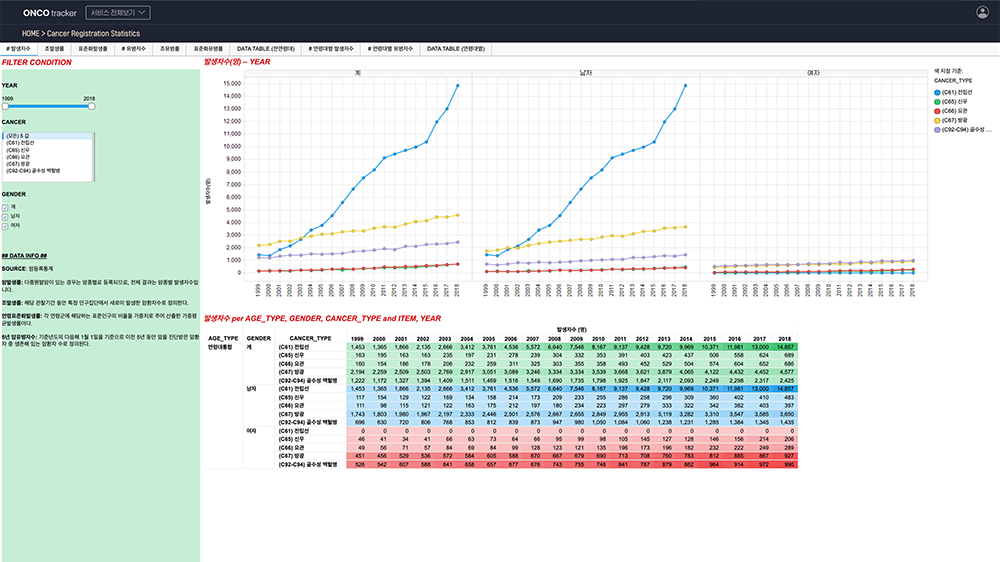Viewport: 1000px width, 562px height.
Task: Go to the # 연령대별 발생자수 tab
Action: click(330, 48)
